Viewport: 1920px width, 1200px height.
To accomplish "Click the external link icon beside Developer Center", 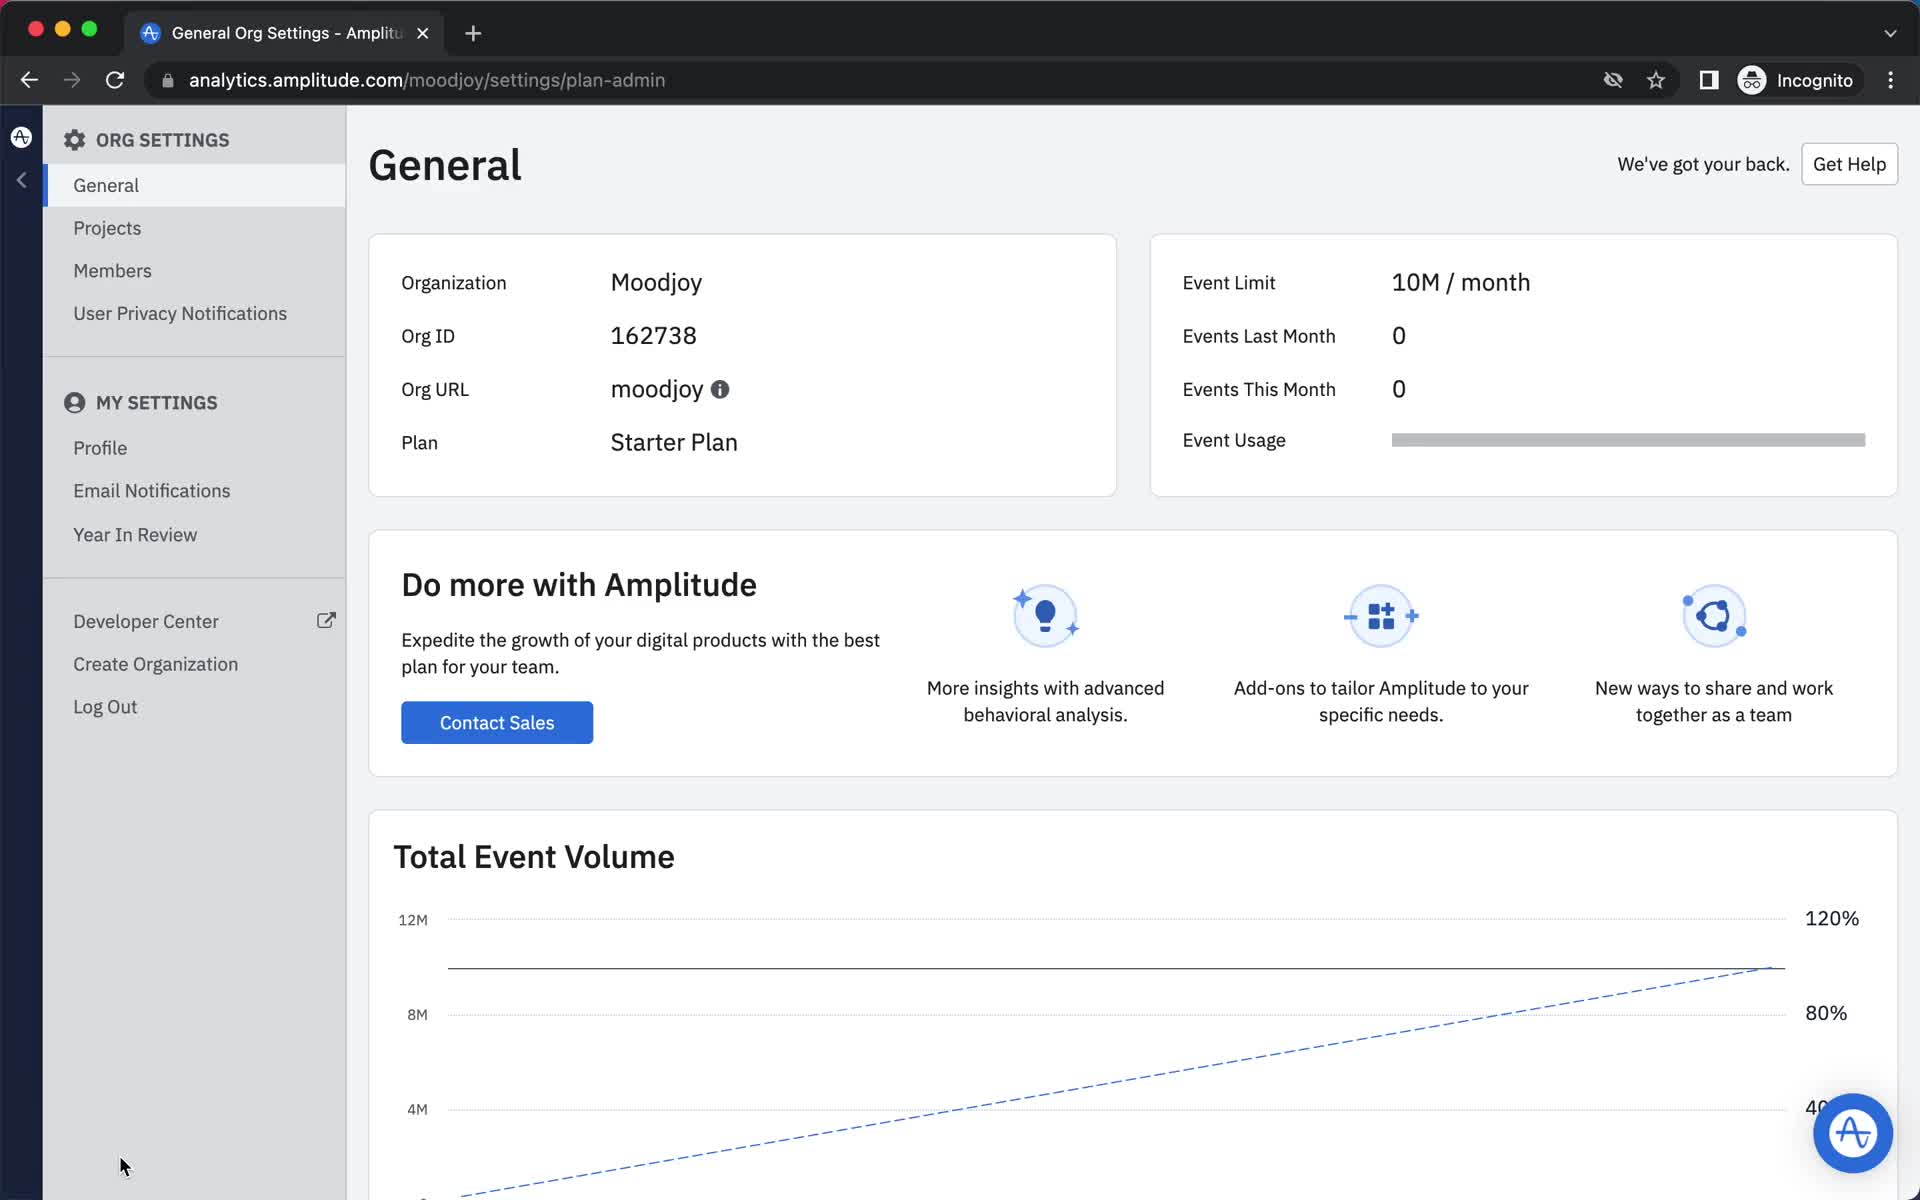I will tap(326, 620).
